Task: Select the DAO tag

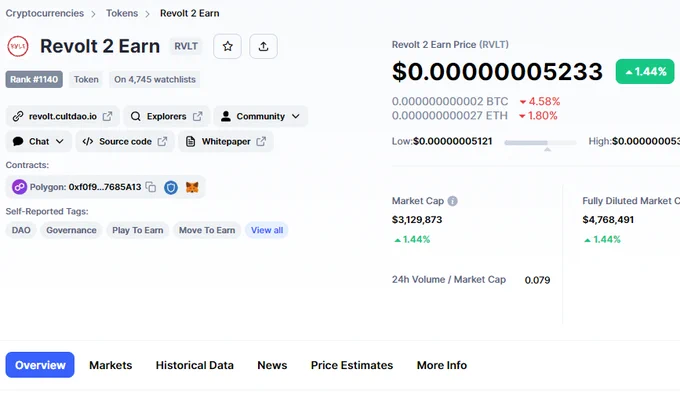Action: 21,230
